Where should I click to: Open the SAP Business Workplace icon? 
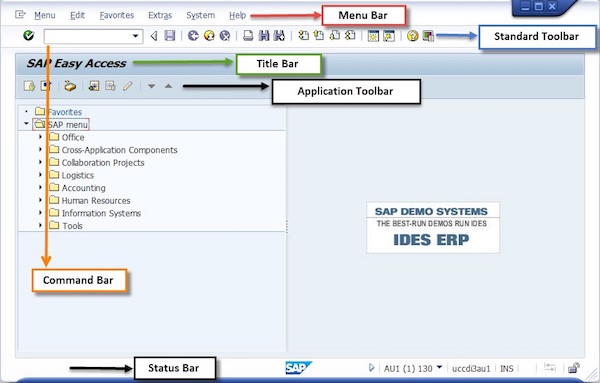pos(70,86)
